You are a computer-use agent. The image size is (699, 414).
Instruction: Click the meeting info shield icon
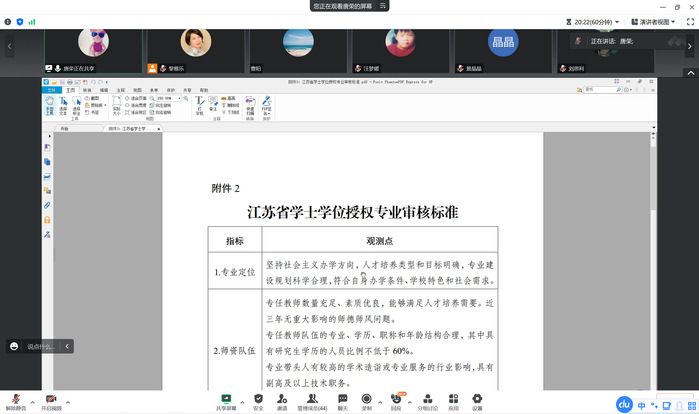point(19,20)
